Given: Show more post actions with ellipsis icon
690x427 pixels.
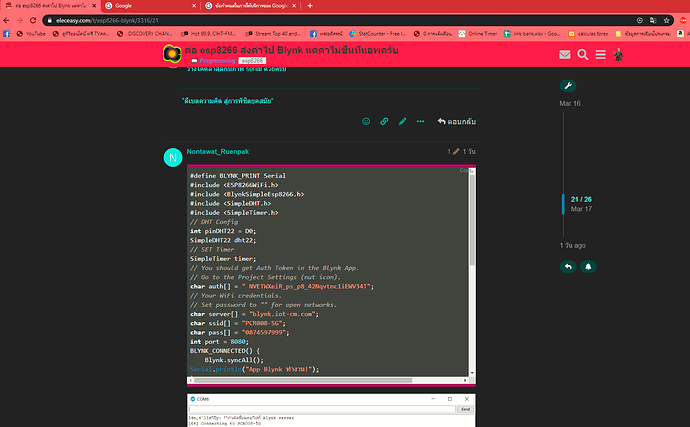Looking at the screenshot, I should pyautogui.click(x=420, y=121).
